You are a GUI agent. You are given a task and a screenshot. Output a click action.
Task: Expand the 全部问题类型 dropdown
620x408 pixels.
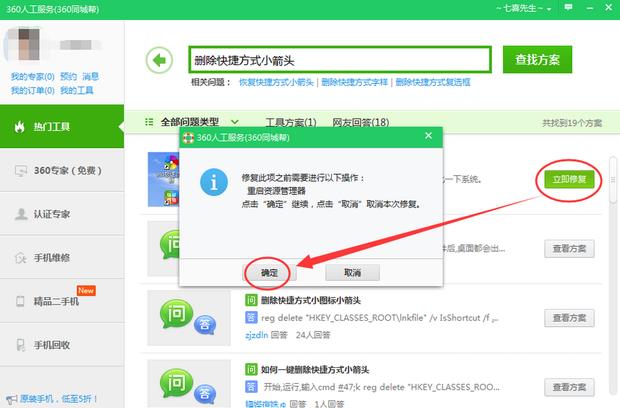coord(199,122)
